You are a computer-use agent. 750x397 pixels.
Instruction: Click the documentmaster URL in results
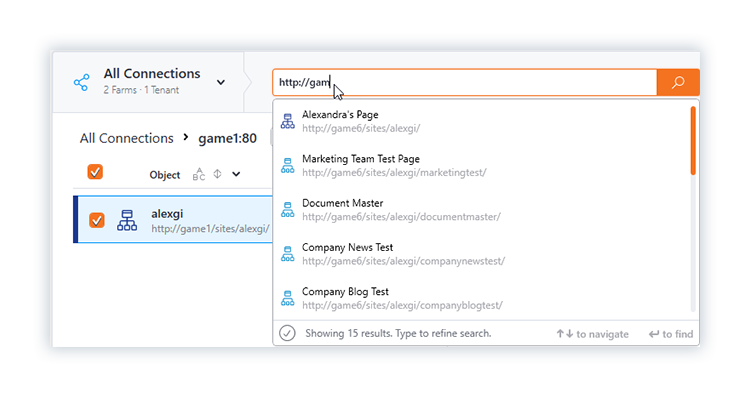(x=401, y=217)
